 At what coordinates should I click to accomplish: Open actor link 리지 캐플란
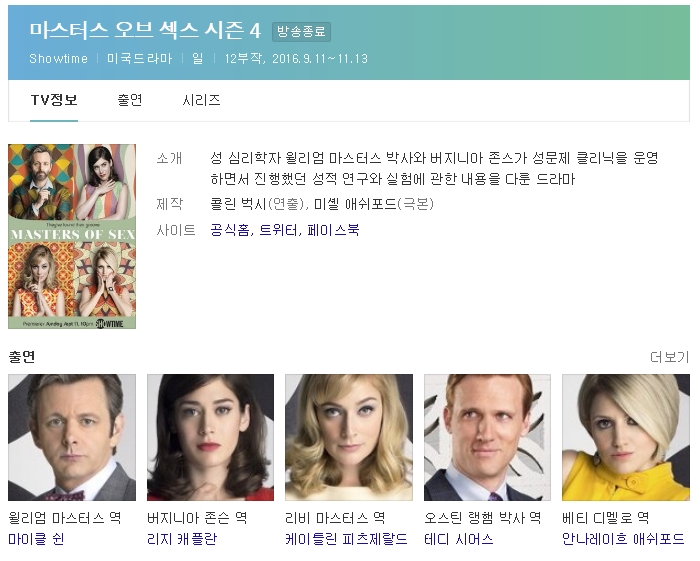[x=182, y=539]
